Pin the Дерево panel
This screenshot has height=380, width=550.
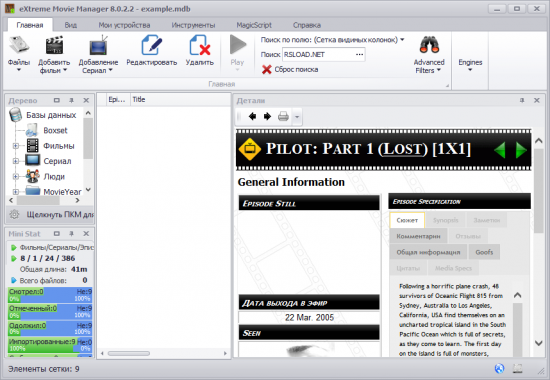click(71, 100)
